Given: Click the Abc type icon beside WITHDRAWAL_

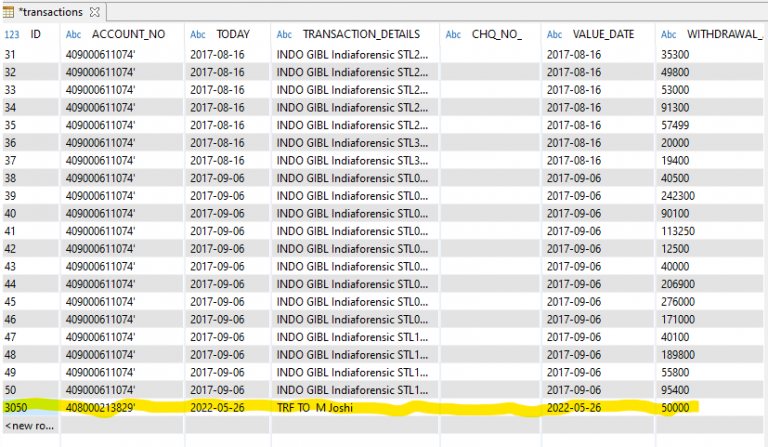Looking at the screenshot, I should click(x=669, y=35).
